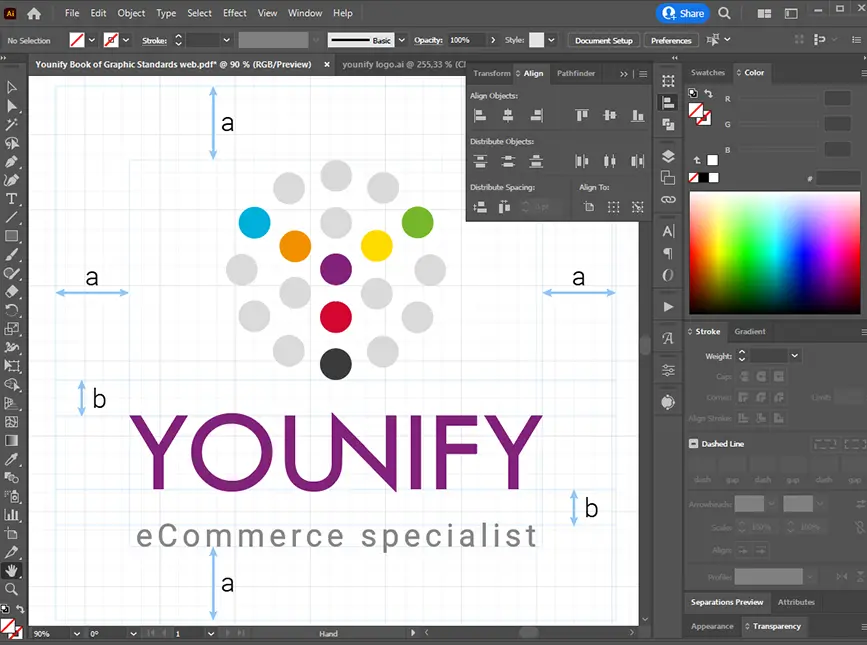Switch to the Gradient tab

click(750, 332)
